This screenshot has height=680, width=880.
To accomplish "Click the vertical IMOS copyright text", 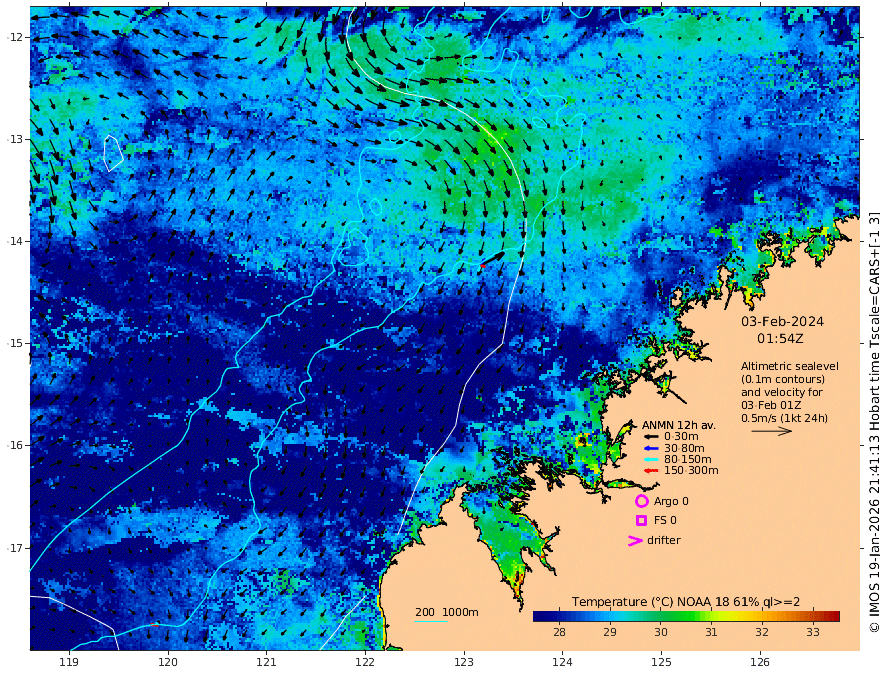I will [873, 422].
